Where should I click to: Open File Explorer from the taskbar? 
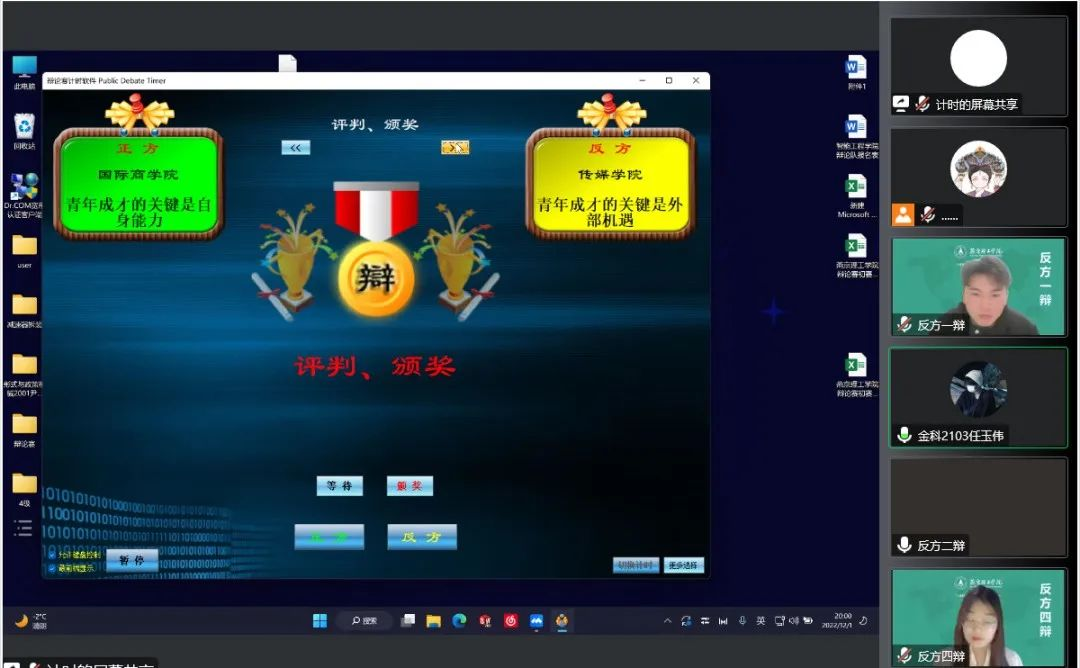point(433,621)
